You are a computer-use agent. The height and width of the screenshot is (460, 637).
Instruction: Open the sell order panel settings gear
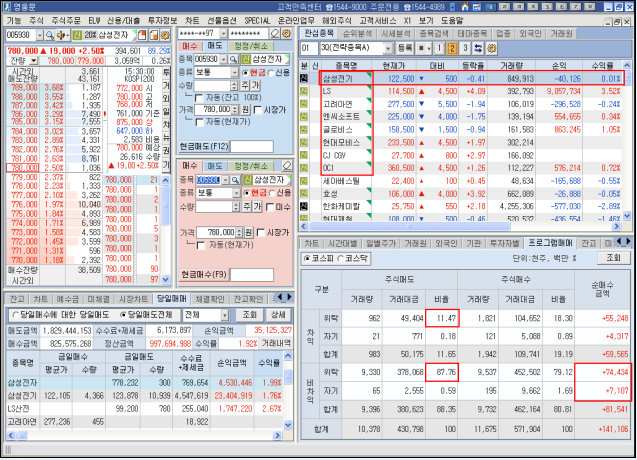pyautogui.click(x=286, y=33)
